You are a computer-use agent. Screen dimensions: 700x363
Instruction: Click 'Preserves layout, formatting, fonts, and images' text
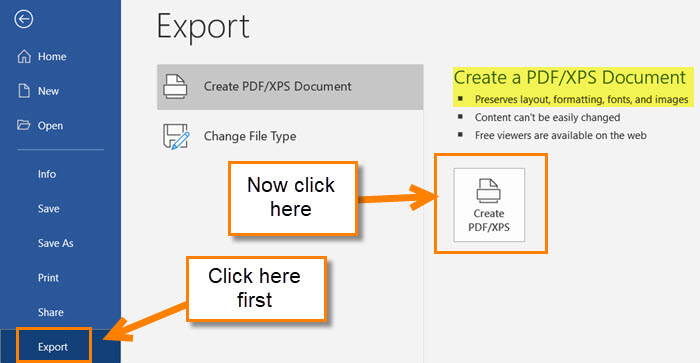[x=581, y=100]
